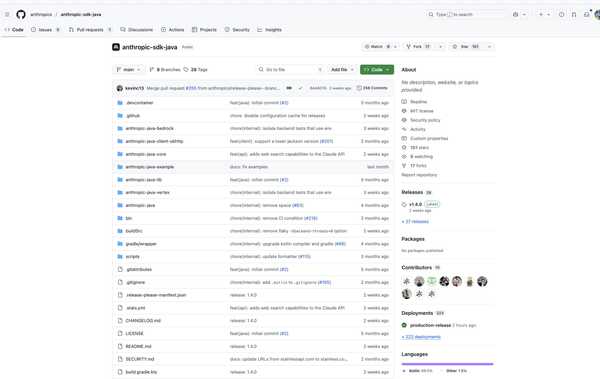Switch to the Actions tab
600x379 pixels.
click(x=173, y=29)
